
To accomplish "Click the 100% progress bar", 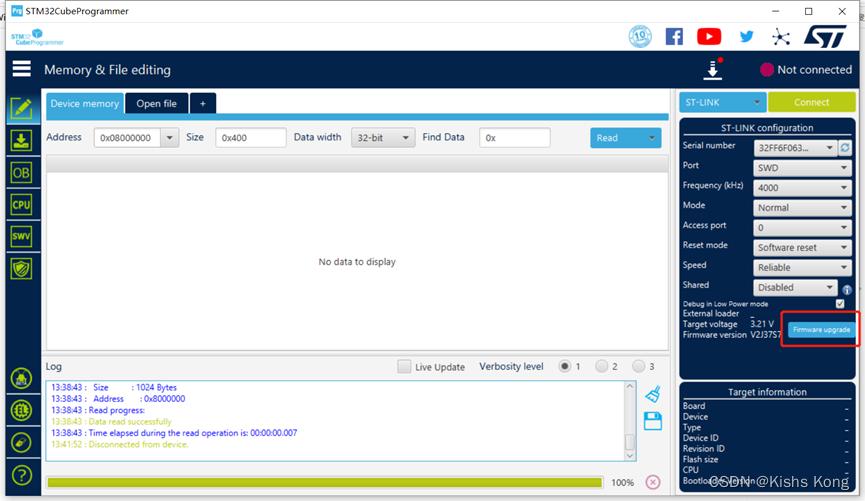I will click(x=324, y=482).
